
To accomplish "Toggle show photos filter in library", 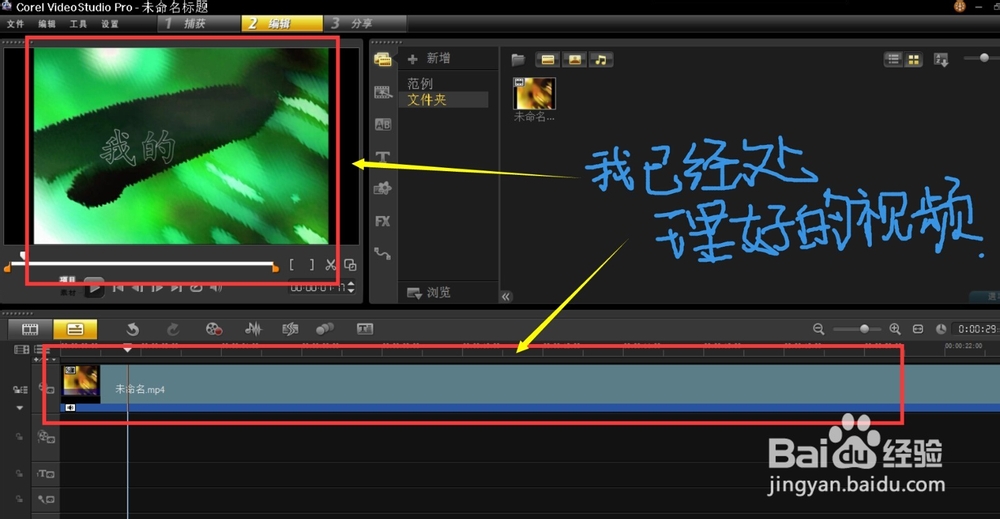I will [574, 60].
